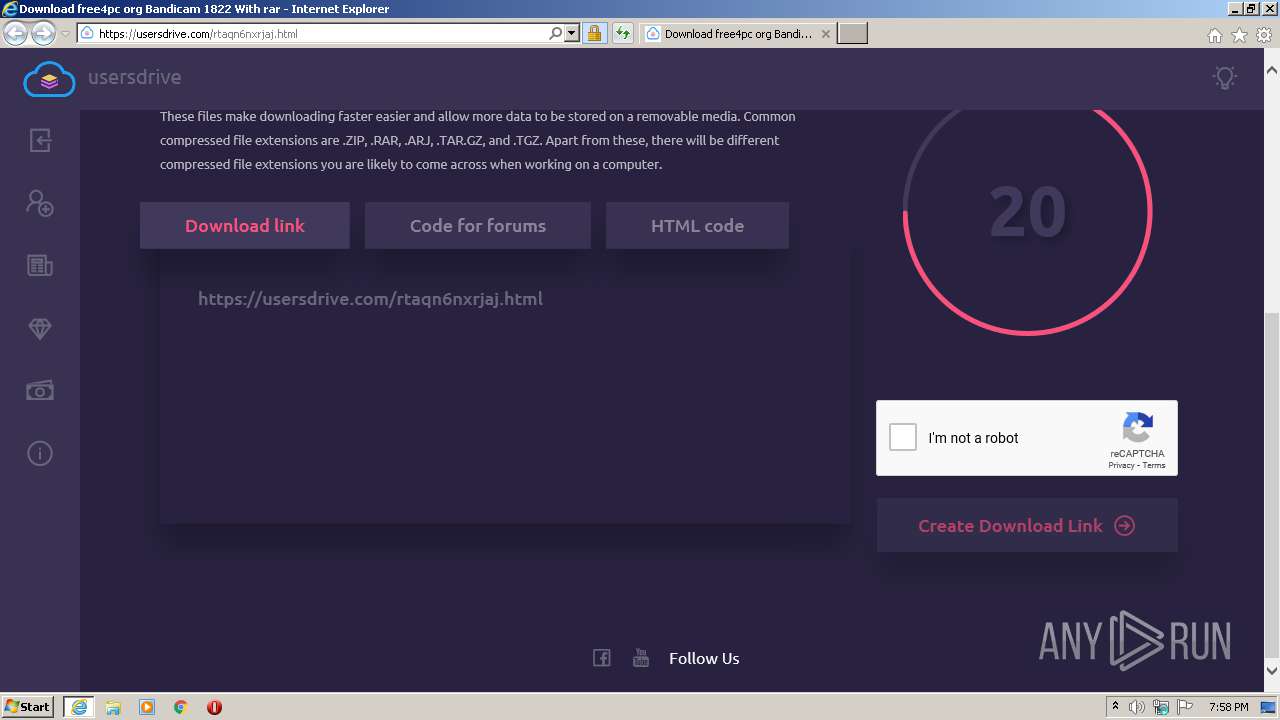Click the security lock icon
The width and height of the screenshot is (1280, 720).
pyautogui.click(x=594, y=33)
